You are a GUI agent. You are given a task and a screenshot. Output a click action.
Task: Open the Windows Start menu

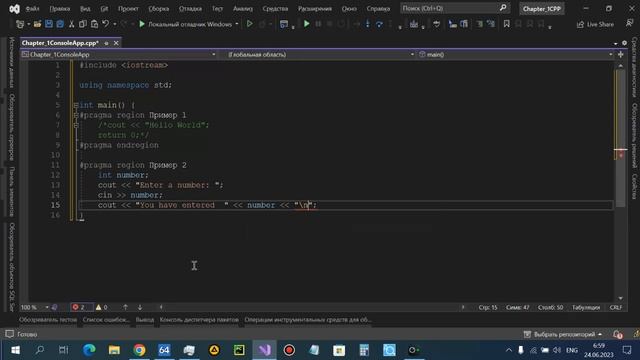click(x=15, y=350)
